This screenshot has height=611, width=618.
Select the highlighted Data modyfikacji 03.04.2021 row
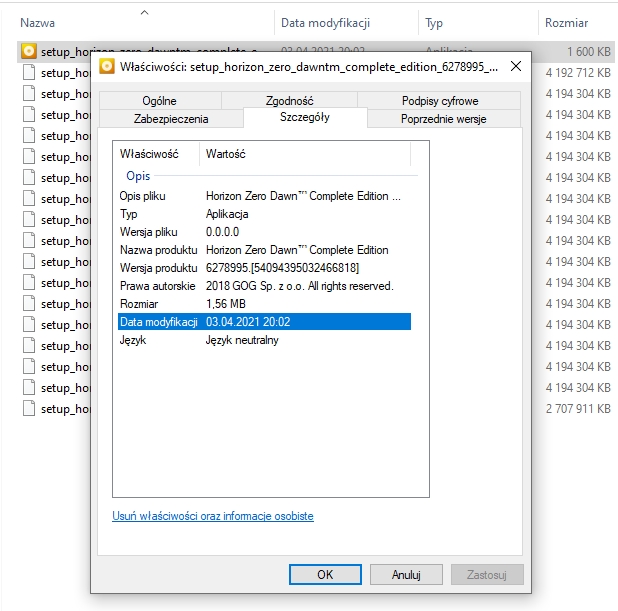pyautogui.click(x=264, y=322)
